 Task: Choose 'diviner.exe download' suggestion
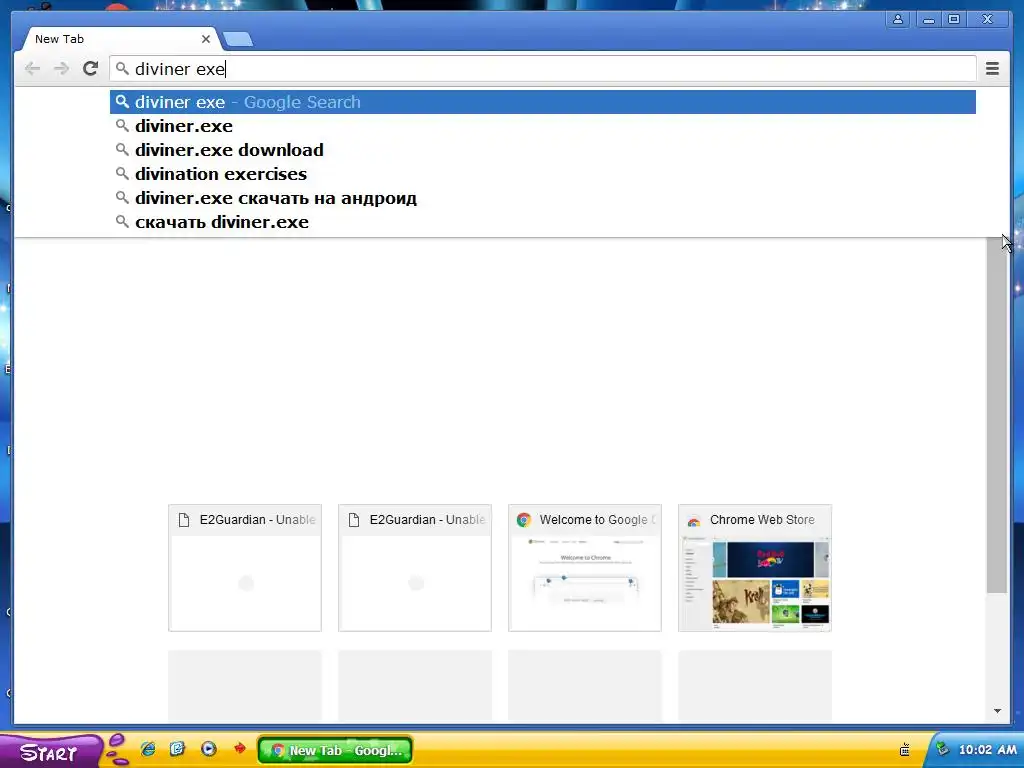(x=543, y=150)
